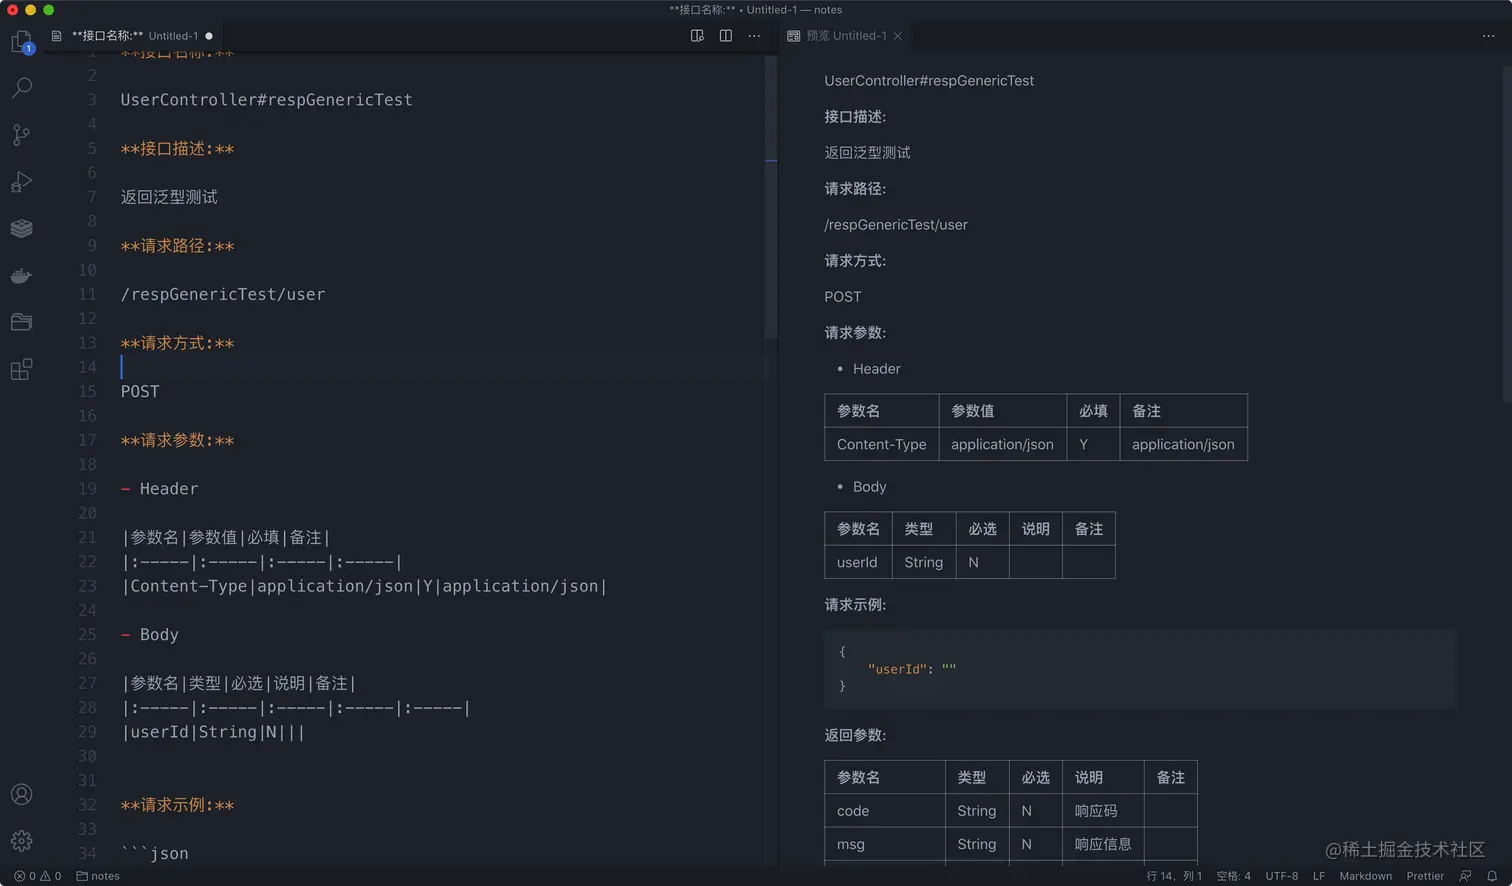Open the notifications bell
1512x886 pixels.
(1492, 876)
